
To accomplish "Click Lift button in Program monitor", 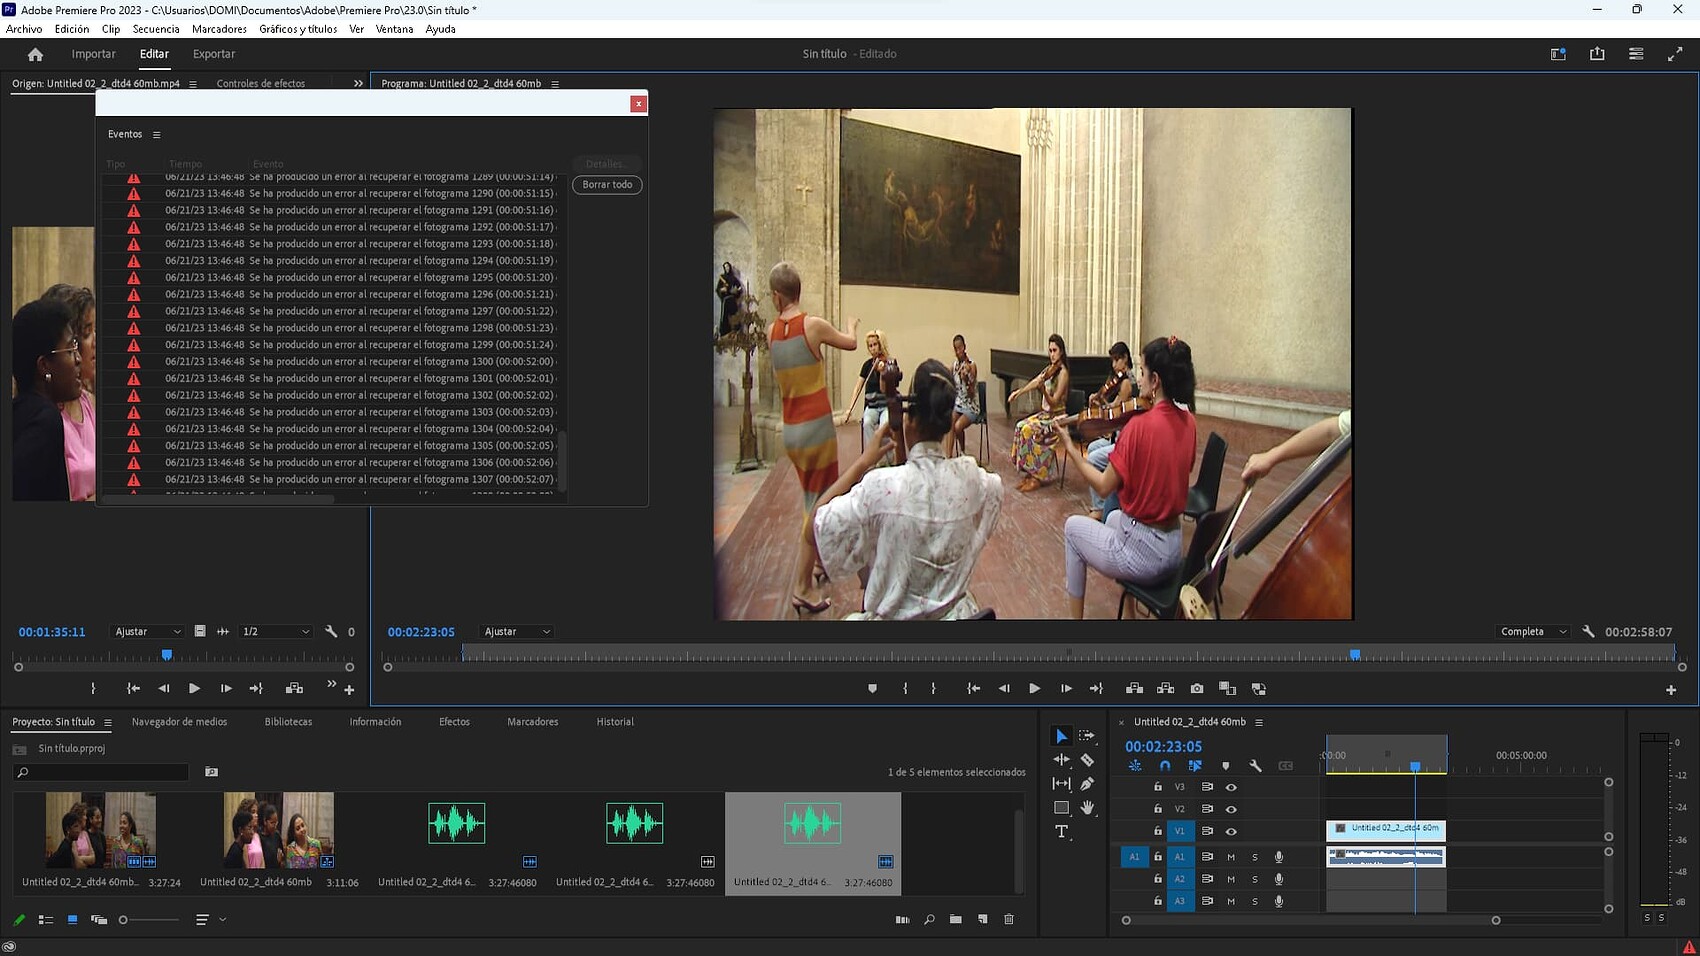I will (1134, 689).
